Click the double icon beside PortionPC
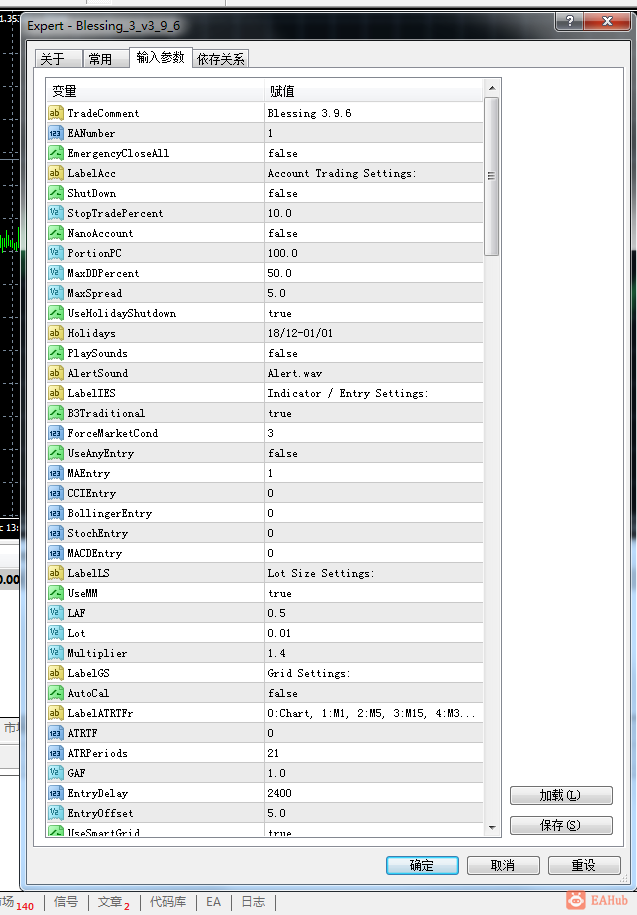This screenshot has width=637, height=915. pyautogui.click(x=55, y=253)
